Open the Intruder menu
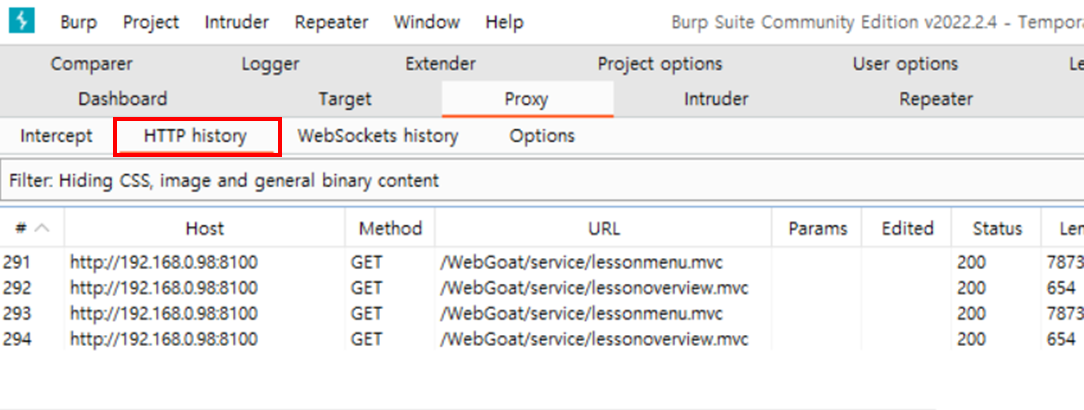Image resolution: width=1084 pixels, height=410 pixels. point(237,22)
